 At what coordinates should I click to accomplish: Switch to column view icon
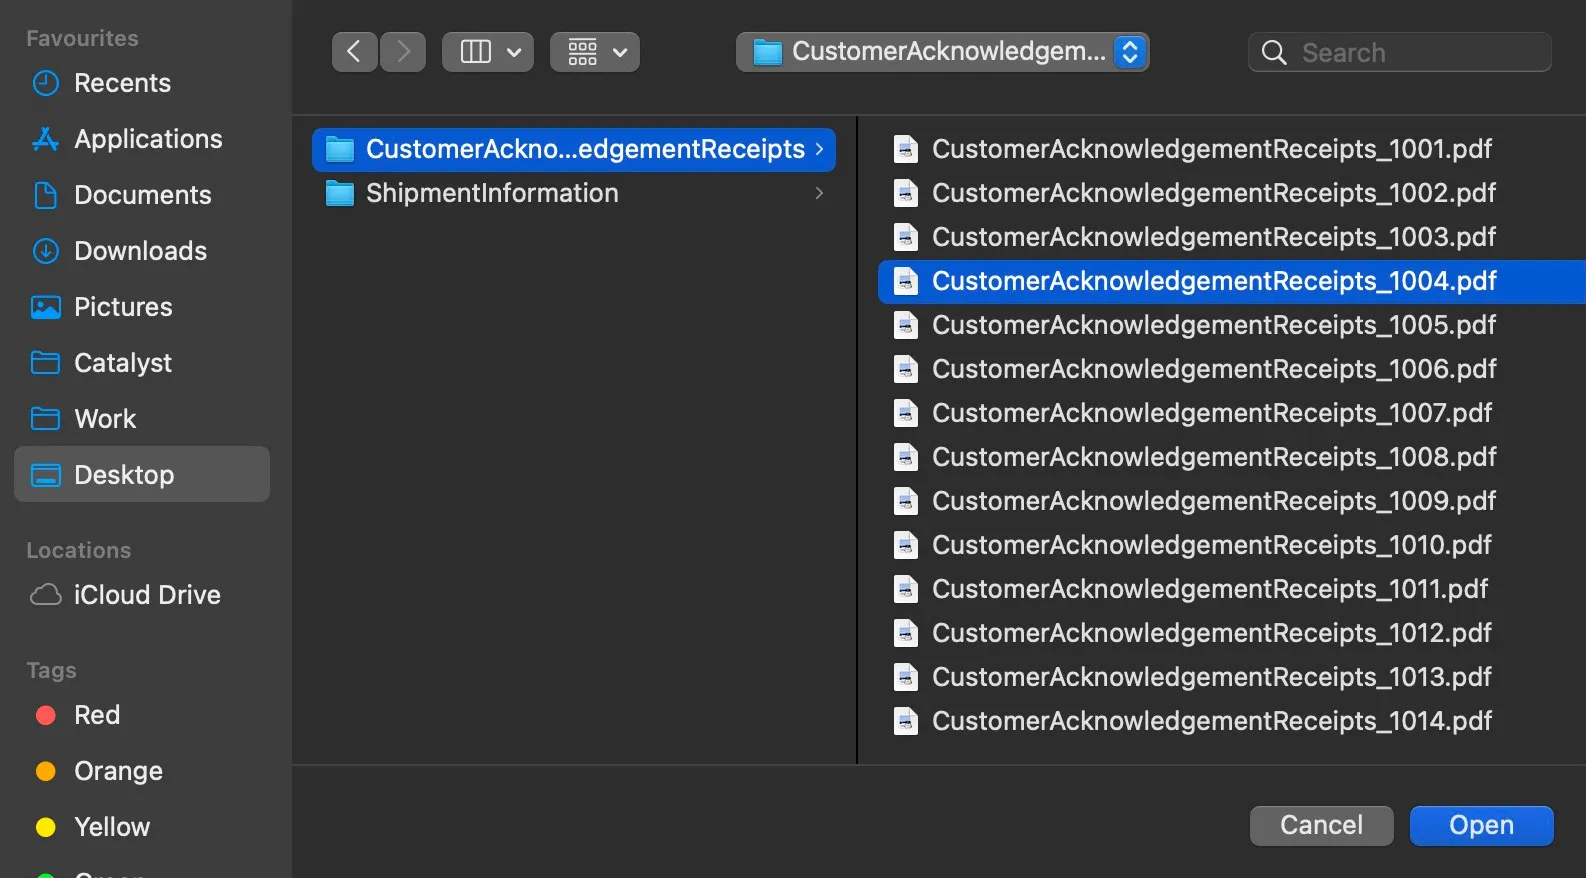[x=476, y=52]
